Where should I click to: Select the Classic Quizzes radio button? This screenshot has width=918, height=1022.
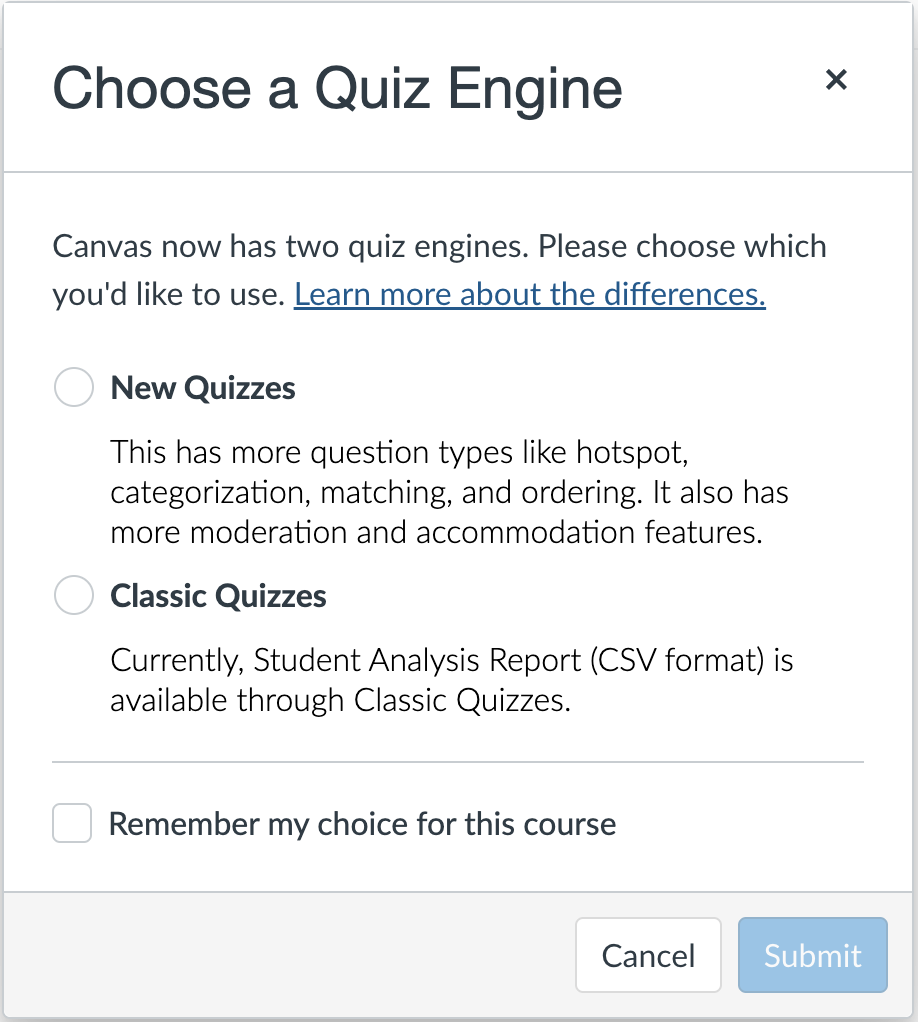(x=73, y=595)
